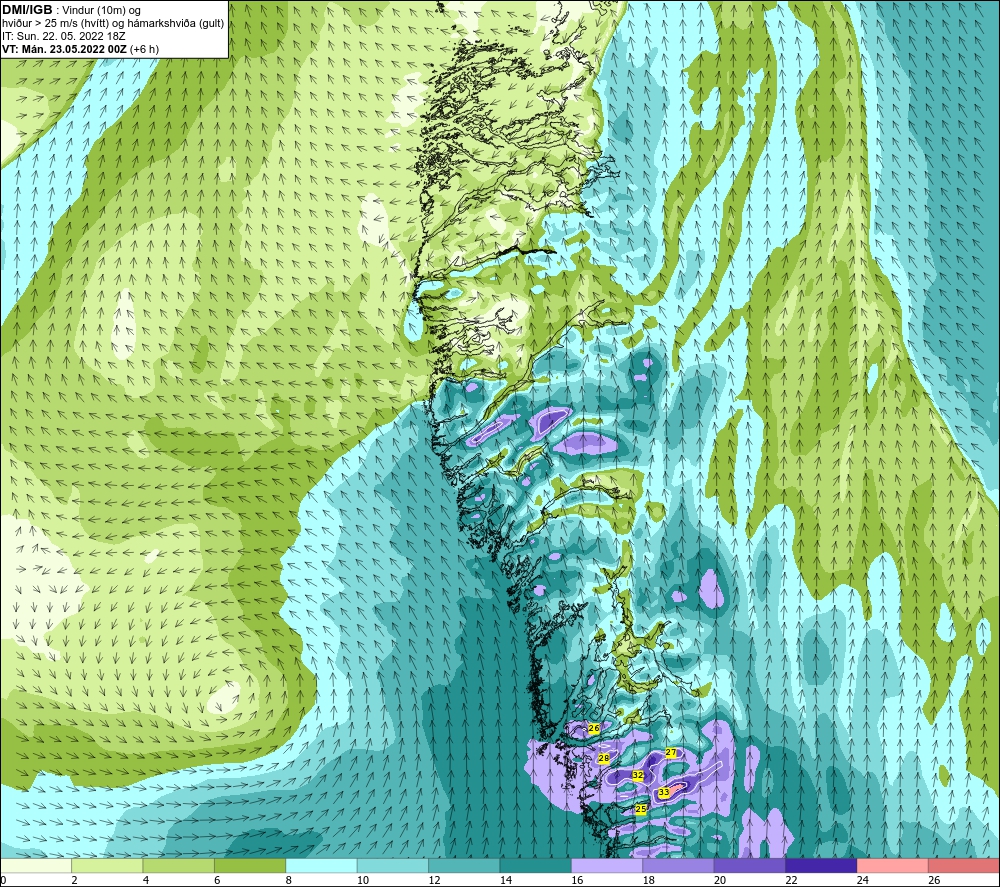Click the scale label 0
The height and width of the screenshot is (887, 1000).
pos(3,881)
